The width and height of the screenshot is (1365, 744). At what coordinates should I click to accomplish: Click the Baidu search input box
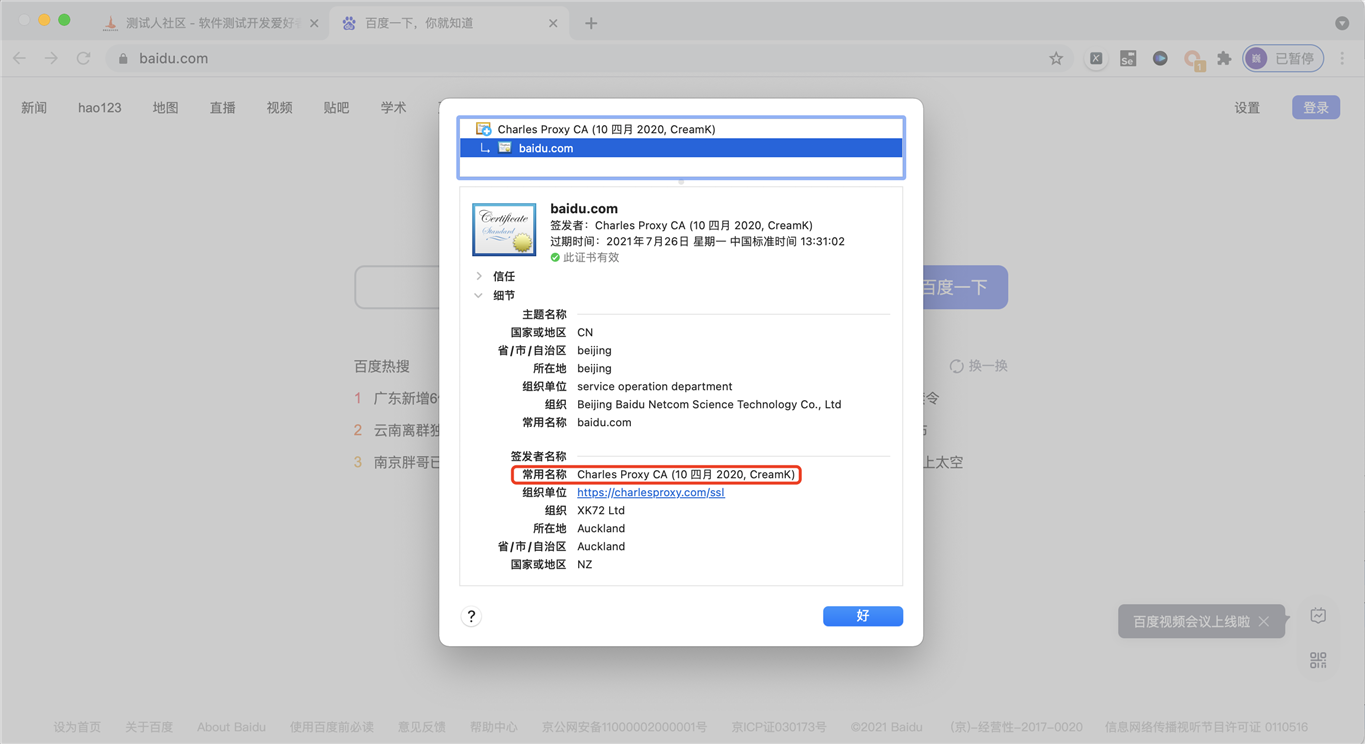pyautogui.click(x=397, y=288)
